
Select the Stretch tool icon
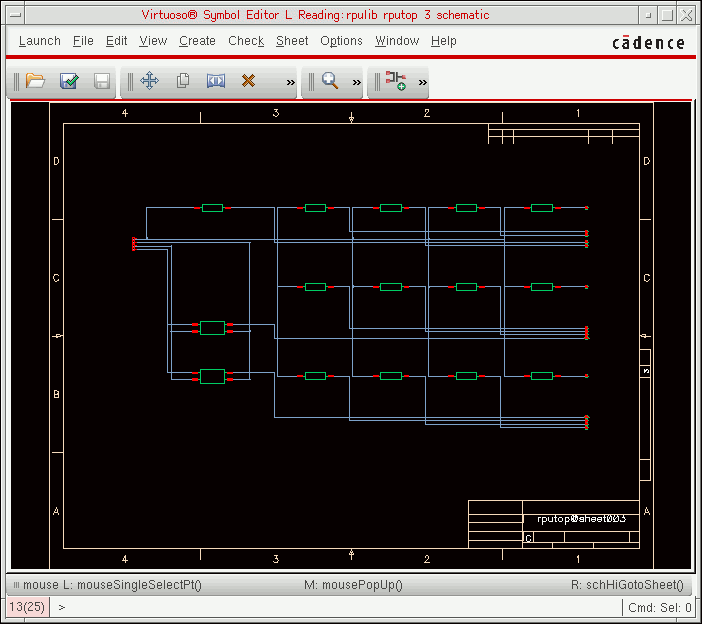216,81
